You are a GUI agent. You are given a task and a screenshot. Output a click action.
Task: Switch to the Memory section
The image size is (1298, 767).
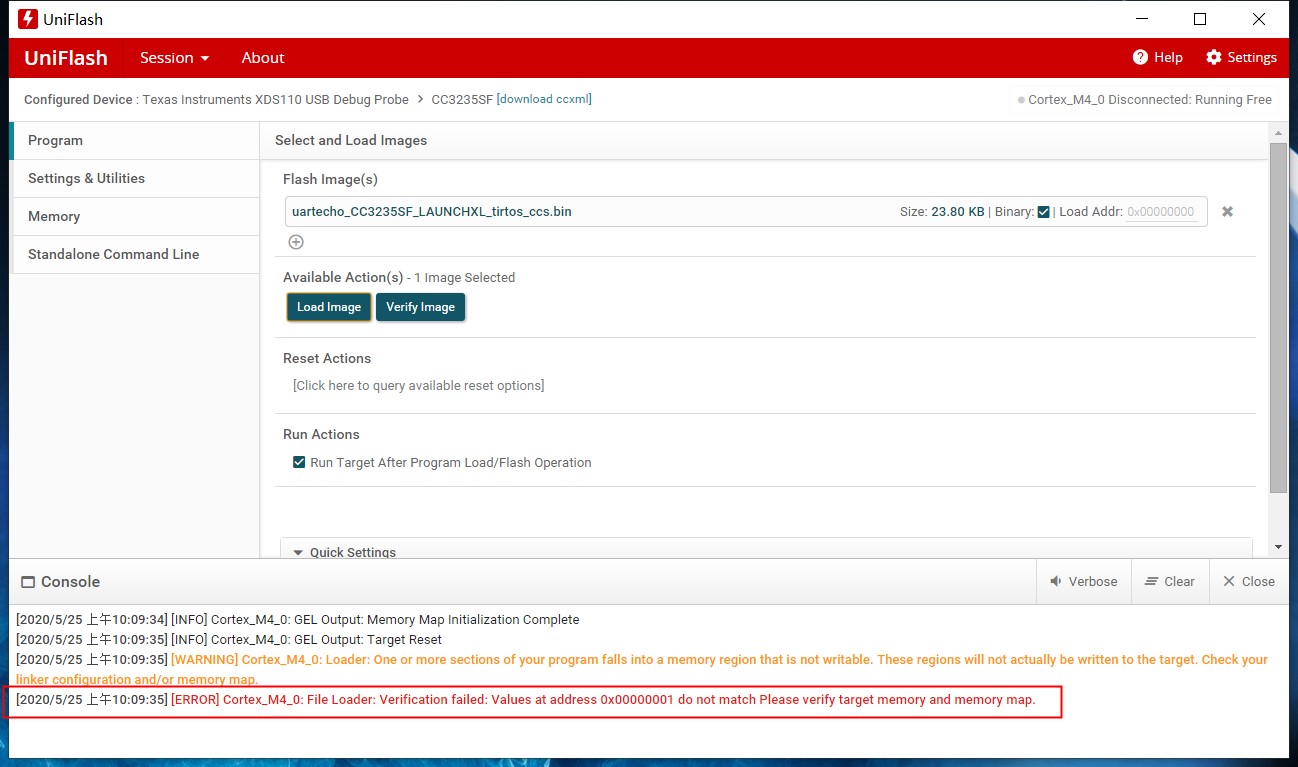[134, 216]
